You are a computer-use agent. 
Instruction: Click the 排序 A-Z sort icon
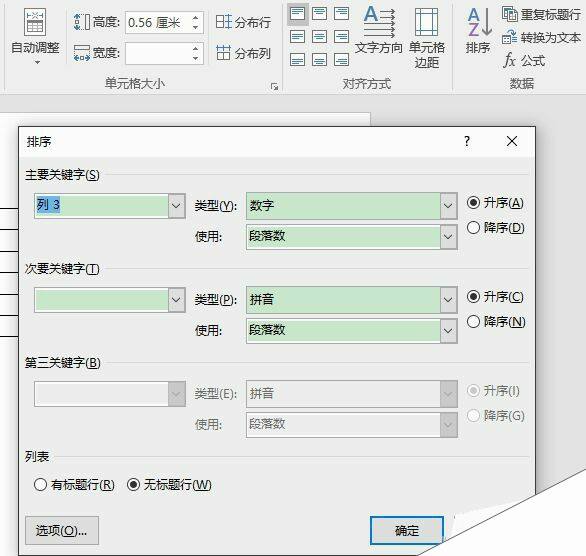(478, 31)
